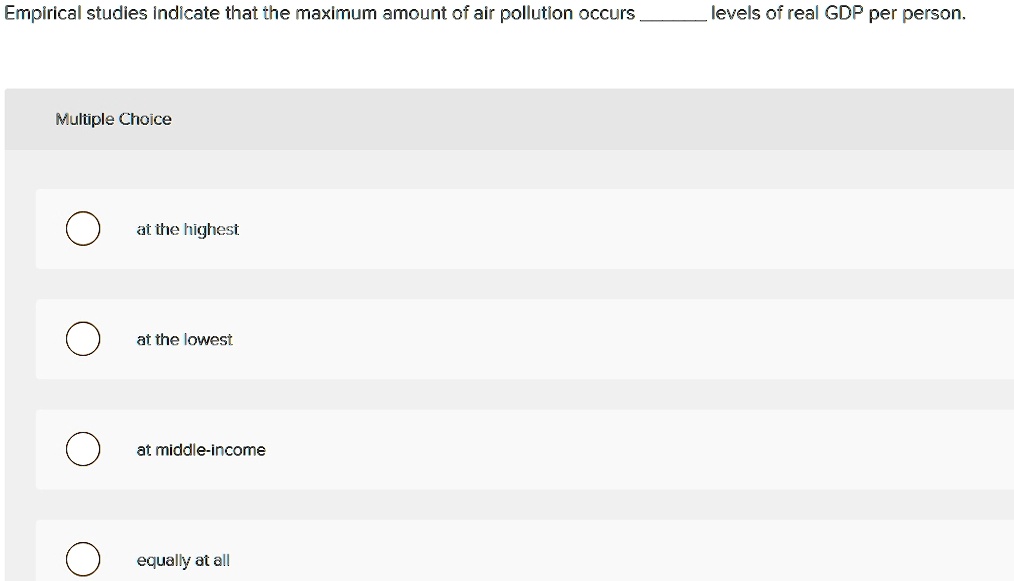1014x581 pixels.
Task: Click 'levels of real GDP per person' text
Action: click(837, 14)
